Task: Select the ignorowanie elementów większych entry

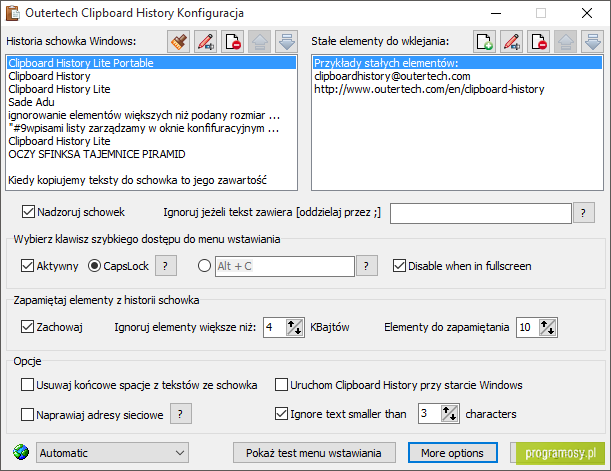Action: tap(152, 115)
